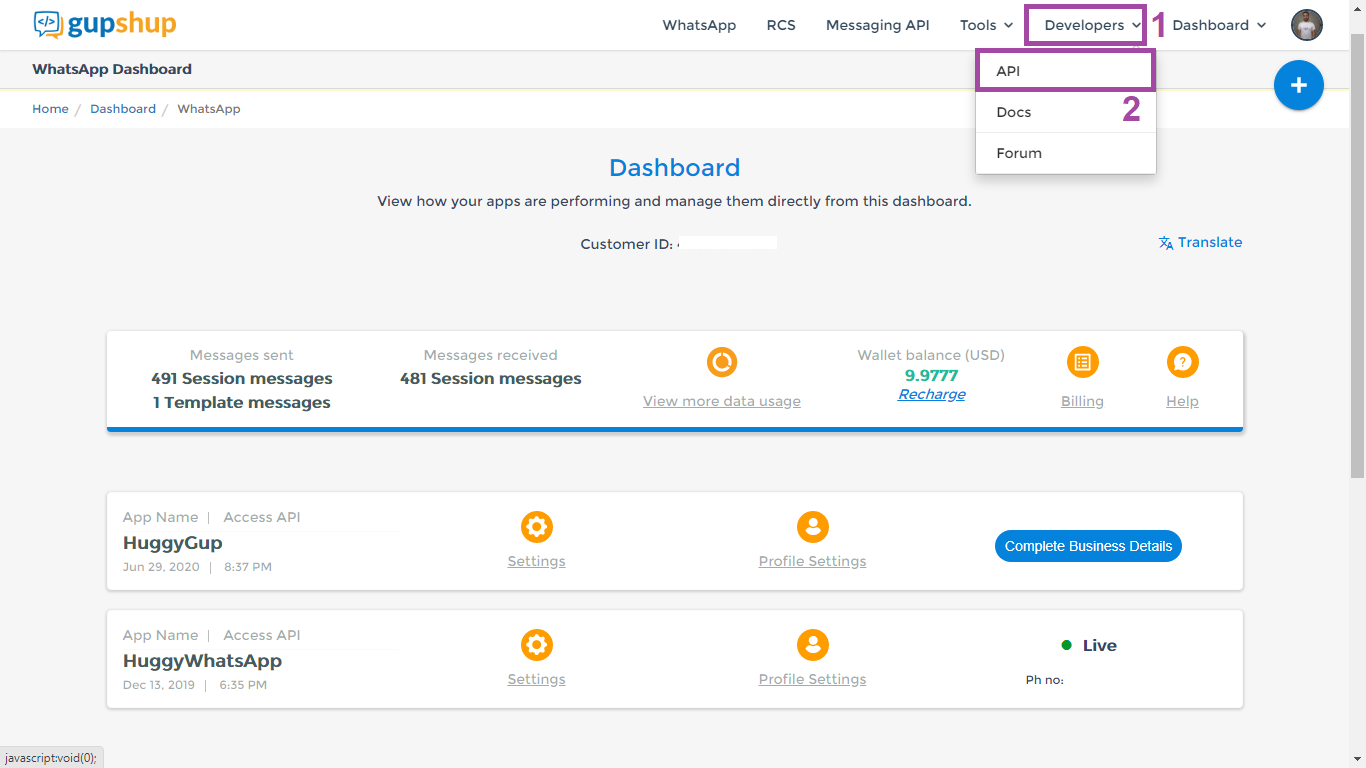Click the Help question mark icon
The width and height of the screenshot is (1366, 768).
click(1182, 362)
